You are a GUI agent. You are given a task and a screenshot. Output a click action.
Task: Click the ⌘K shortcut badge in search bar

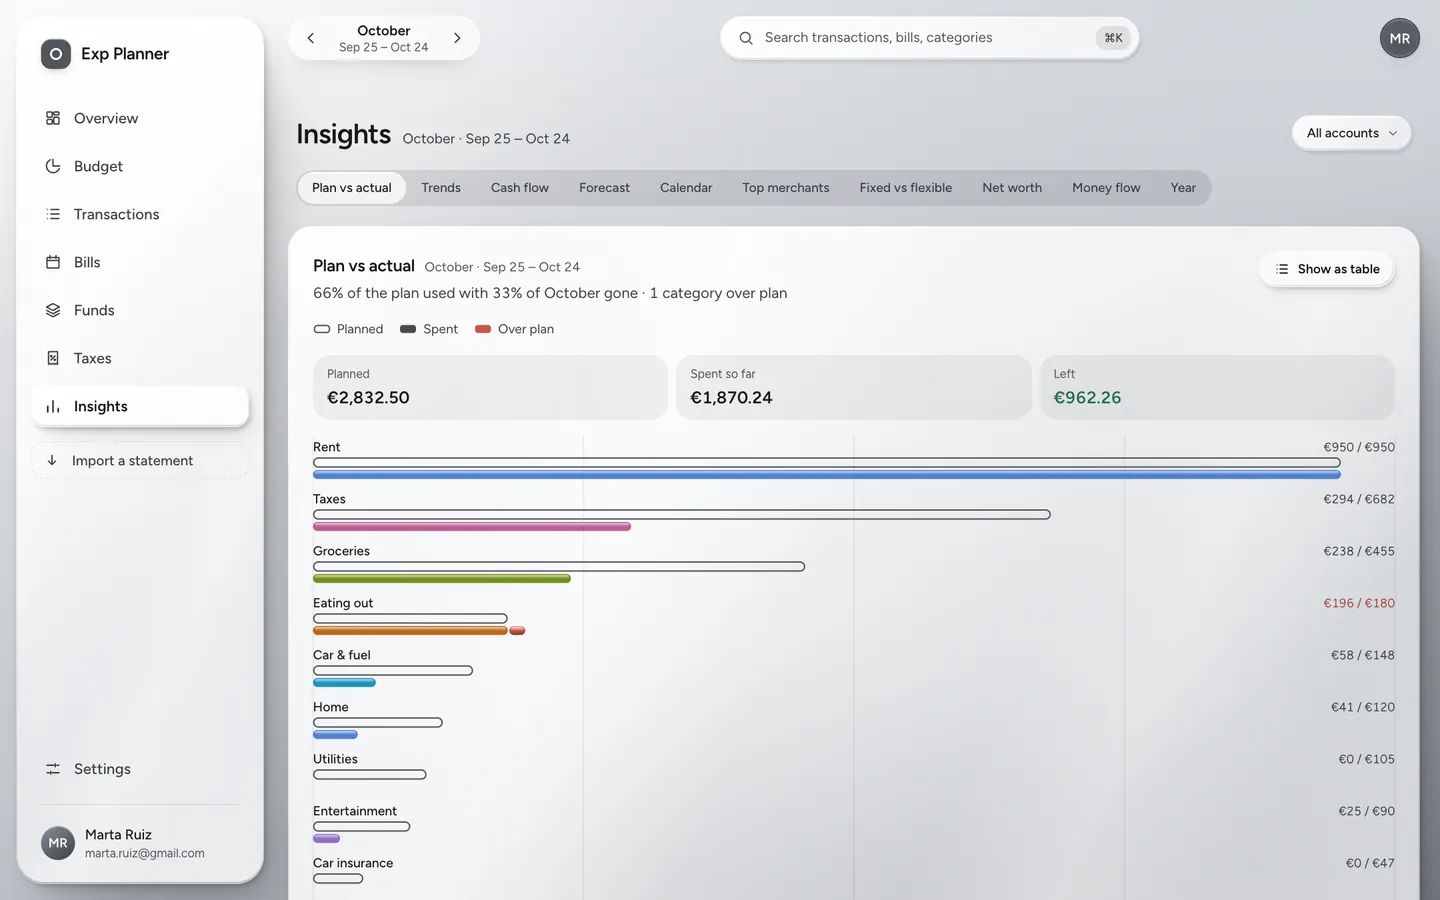tap(1113, 38)
